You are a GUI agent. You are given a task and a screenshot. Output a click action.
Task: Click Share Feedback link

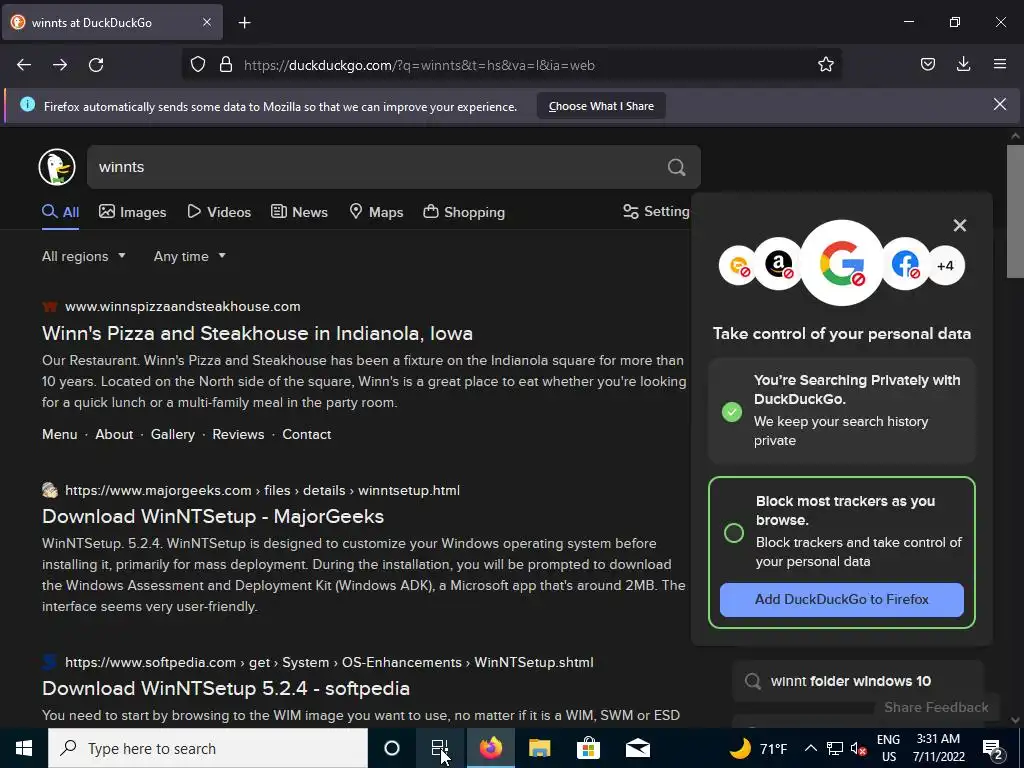pyautogui.click(x=936, y=707)
